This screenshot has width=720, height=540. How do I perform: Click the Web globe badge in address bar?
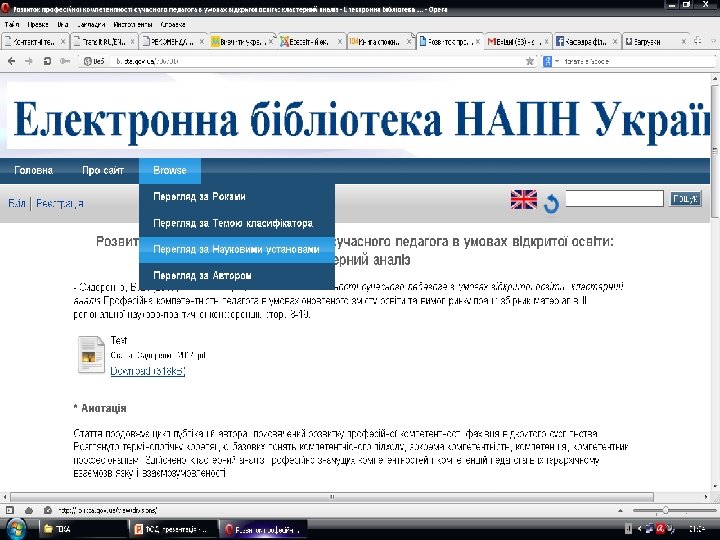pos(94,61)
